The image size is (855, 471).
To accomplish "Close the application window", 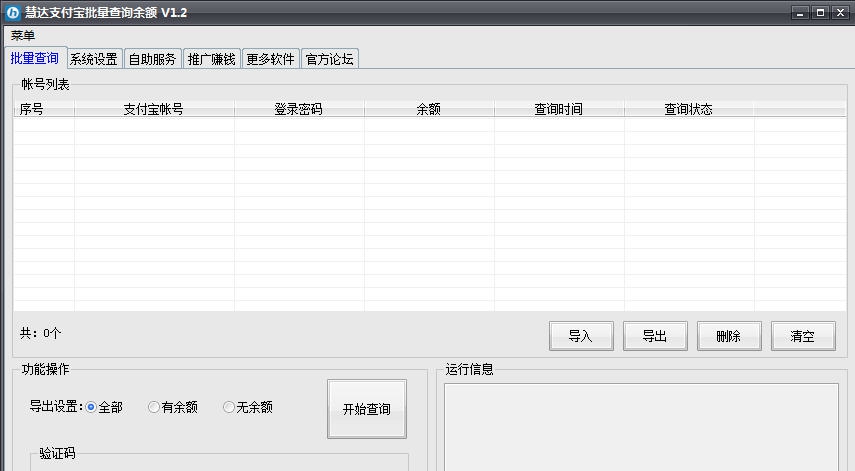I will (840, 13).
